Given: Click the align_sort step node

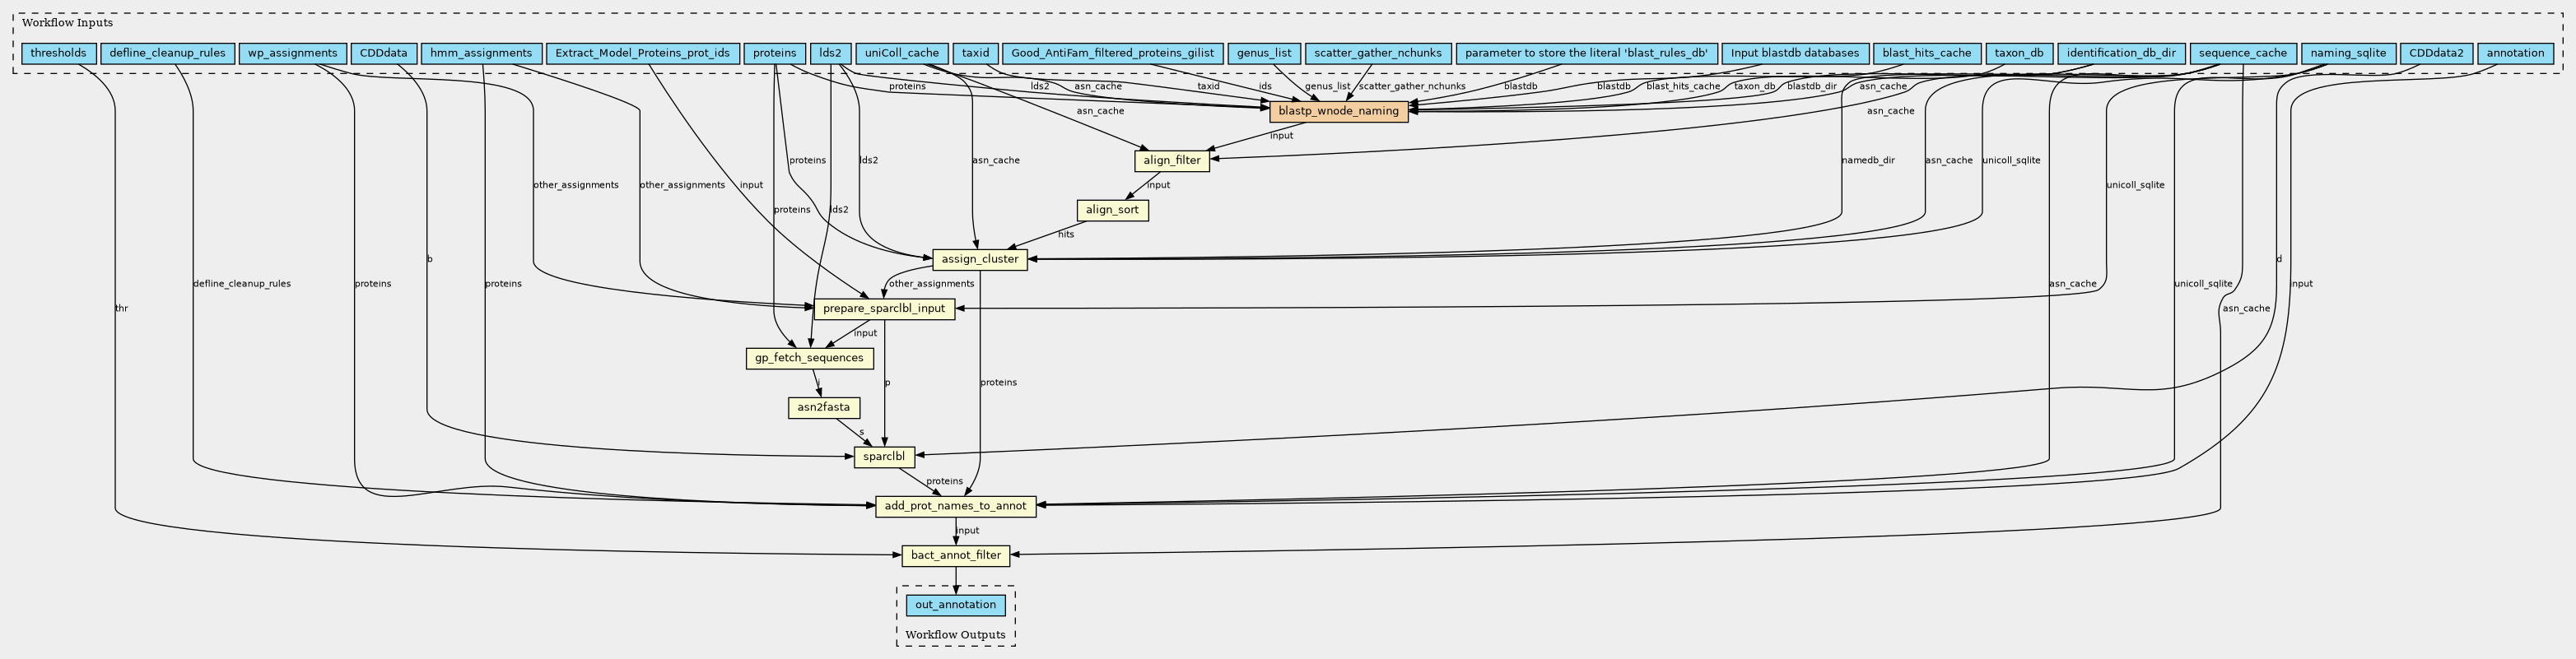Looking at the screenshot, I should pyautogui.click(x=1112, y=210).
